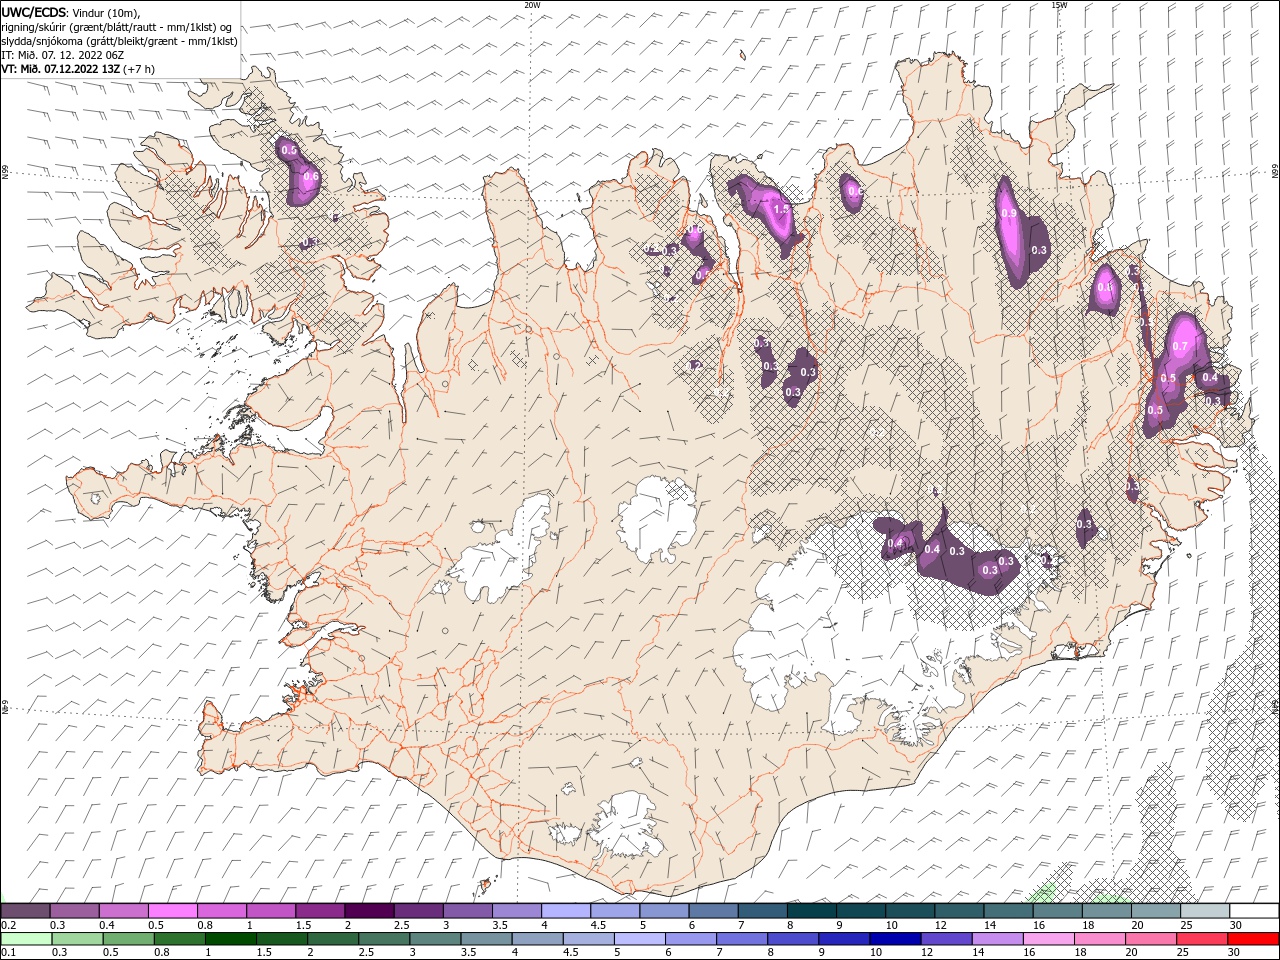Click the dark teal 8 snow-scale swatch
This screenshot has width=1280, height=960.
tap(812, 911)
